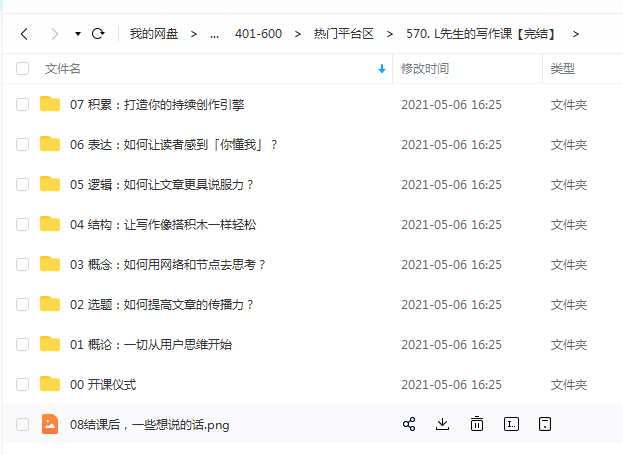Click the image file icon of 08结课后
This screenshot has height=455, width=623.
[50, 424]
